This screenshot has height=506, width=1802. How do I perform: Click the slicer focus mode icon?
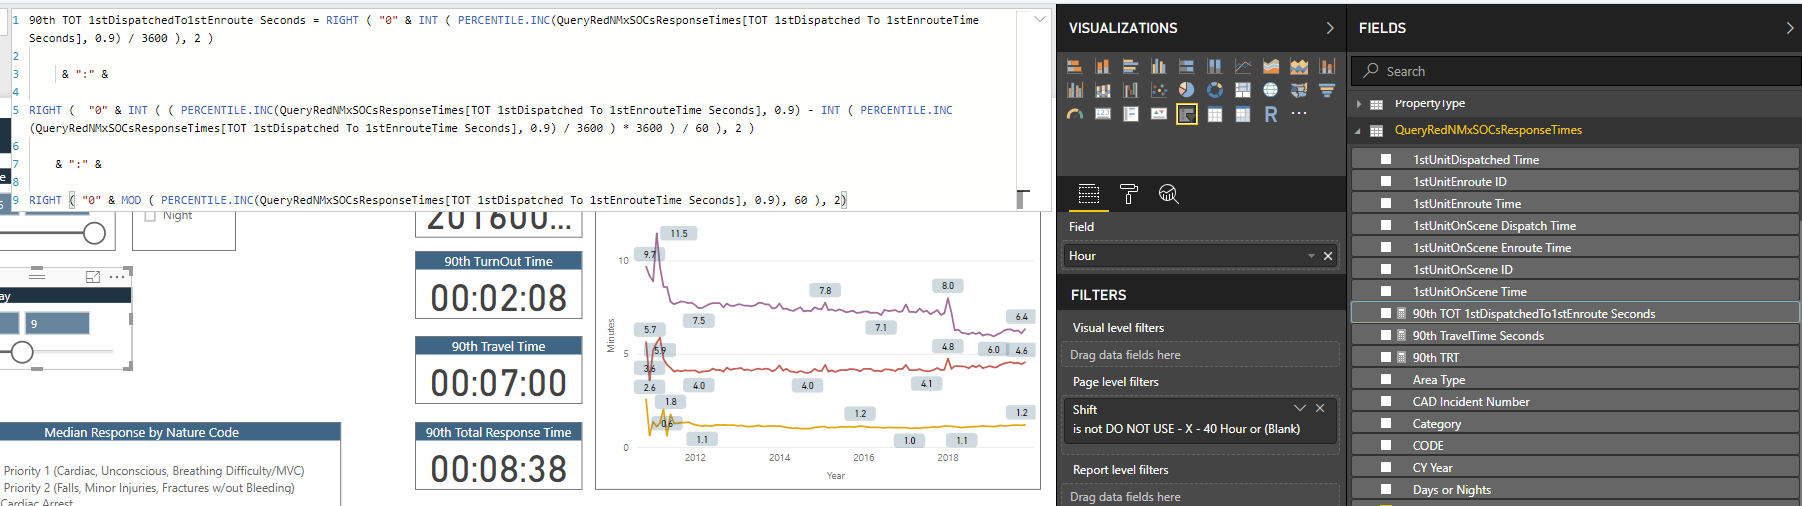(93, 277)
